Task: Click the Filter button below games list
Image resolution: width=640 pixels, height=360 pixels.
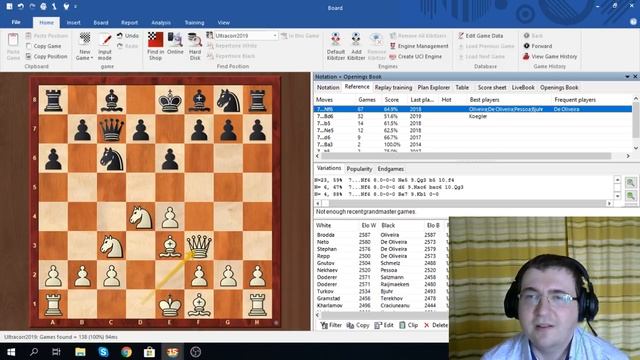Action: click(331, 325)
